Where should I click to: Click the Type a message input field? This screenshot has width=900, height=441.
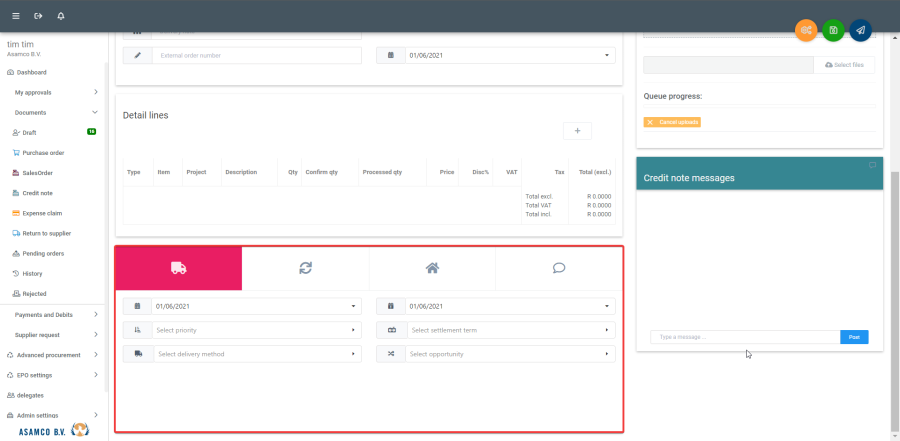[x=744, y=337]
